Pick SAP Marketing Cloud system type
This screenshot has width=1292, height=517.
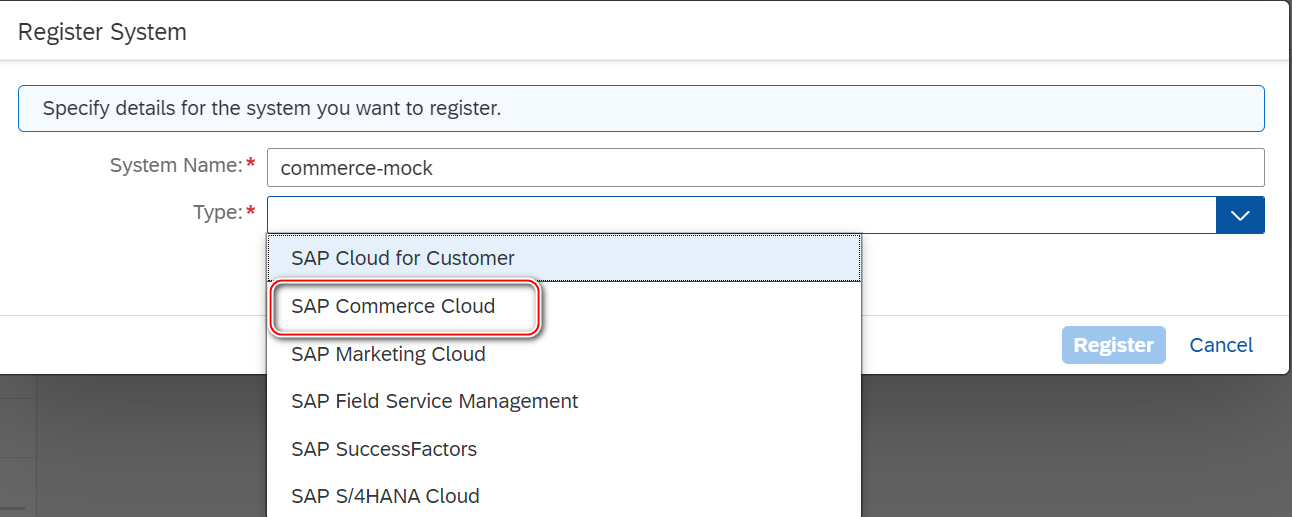pos(388,354)
